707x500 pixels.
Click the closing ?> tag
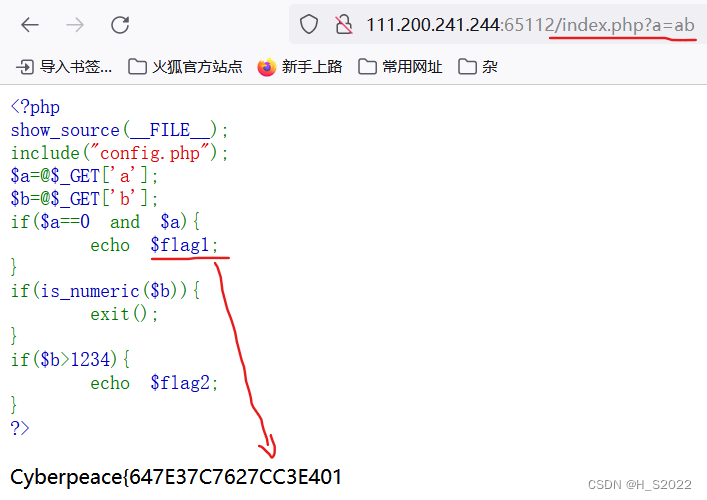tap(20, 428)
